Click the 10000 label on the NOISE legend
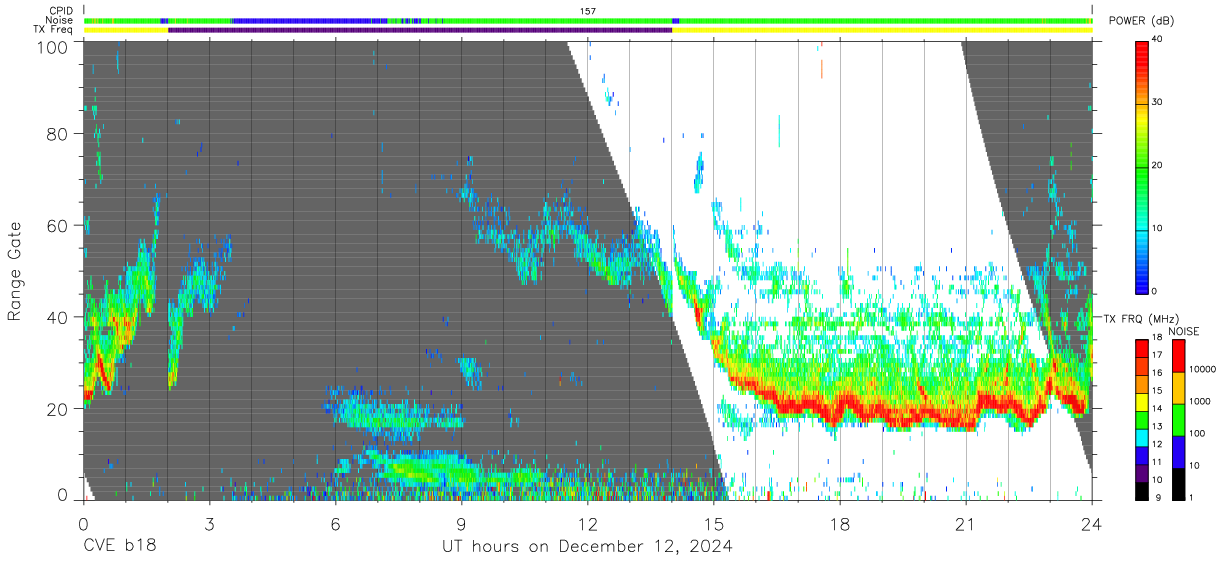 [1203, 369]
